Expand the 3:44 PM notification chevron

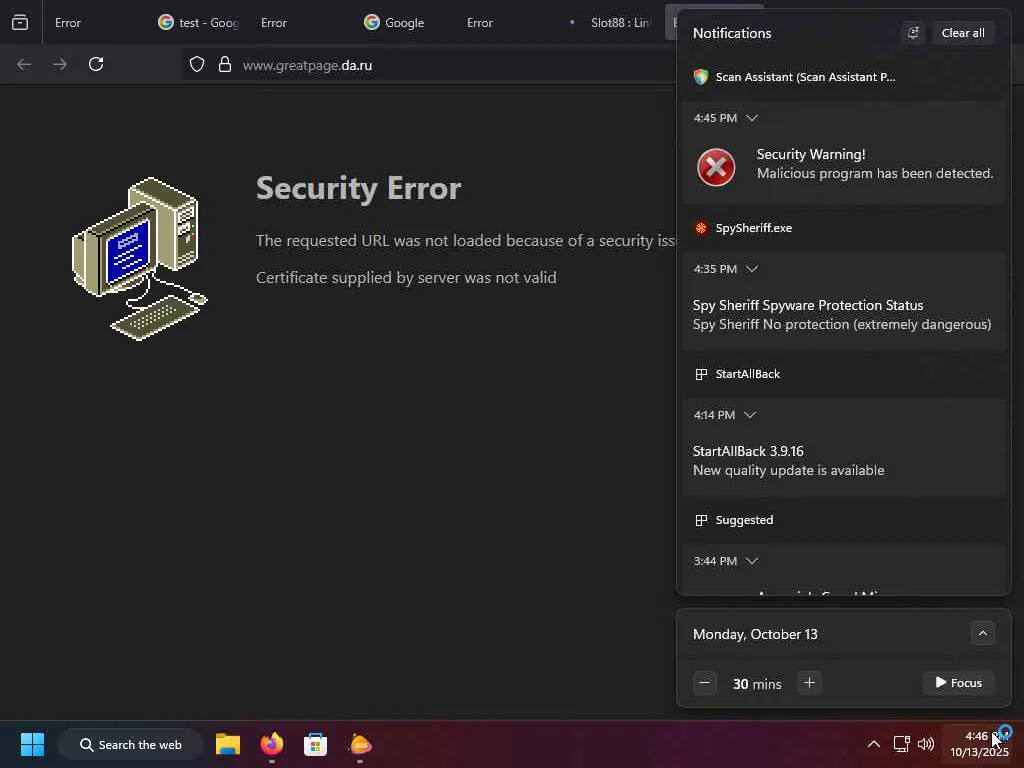coord(752,561)
